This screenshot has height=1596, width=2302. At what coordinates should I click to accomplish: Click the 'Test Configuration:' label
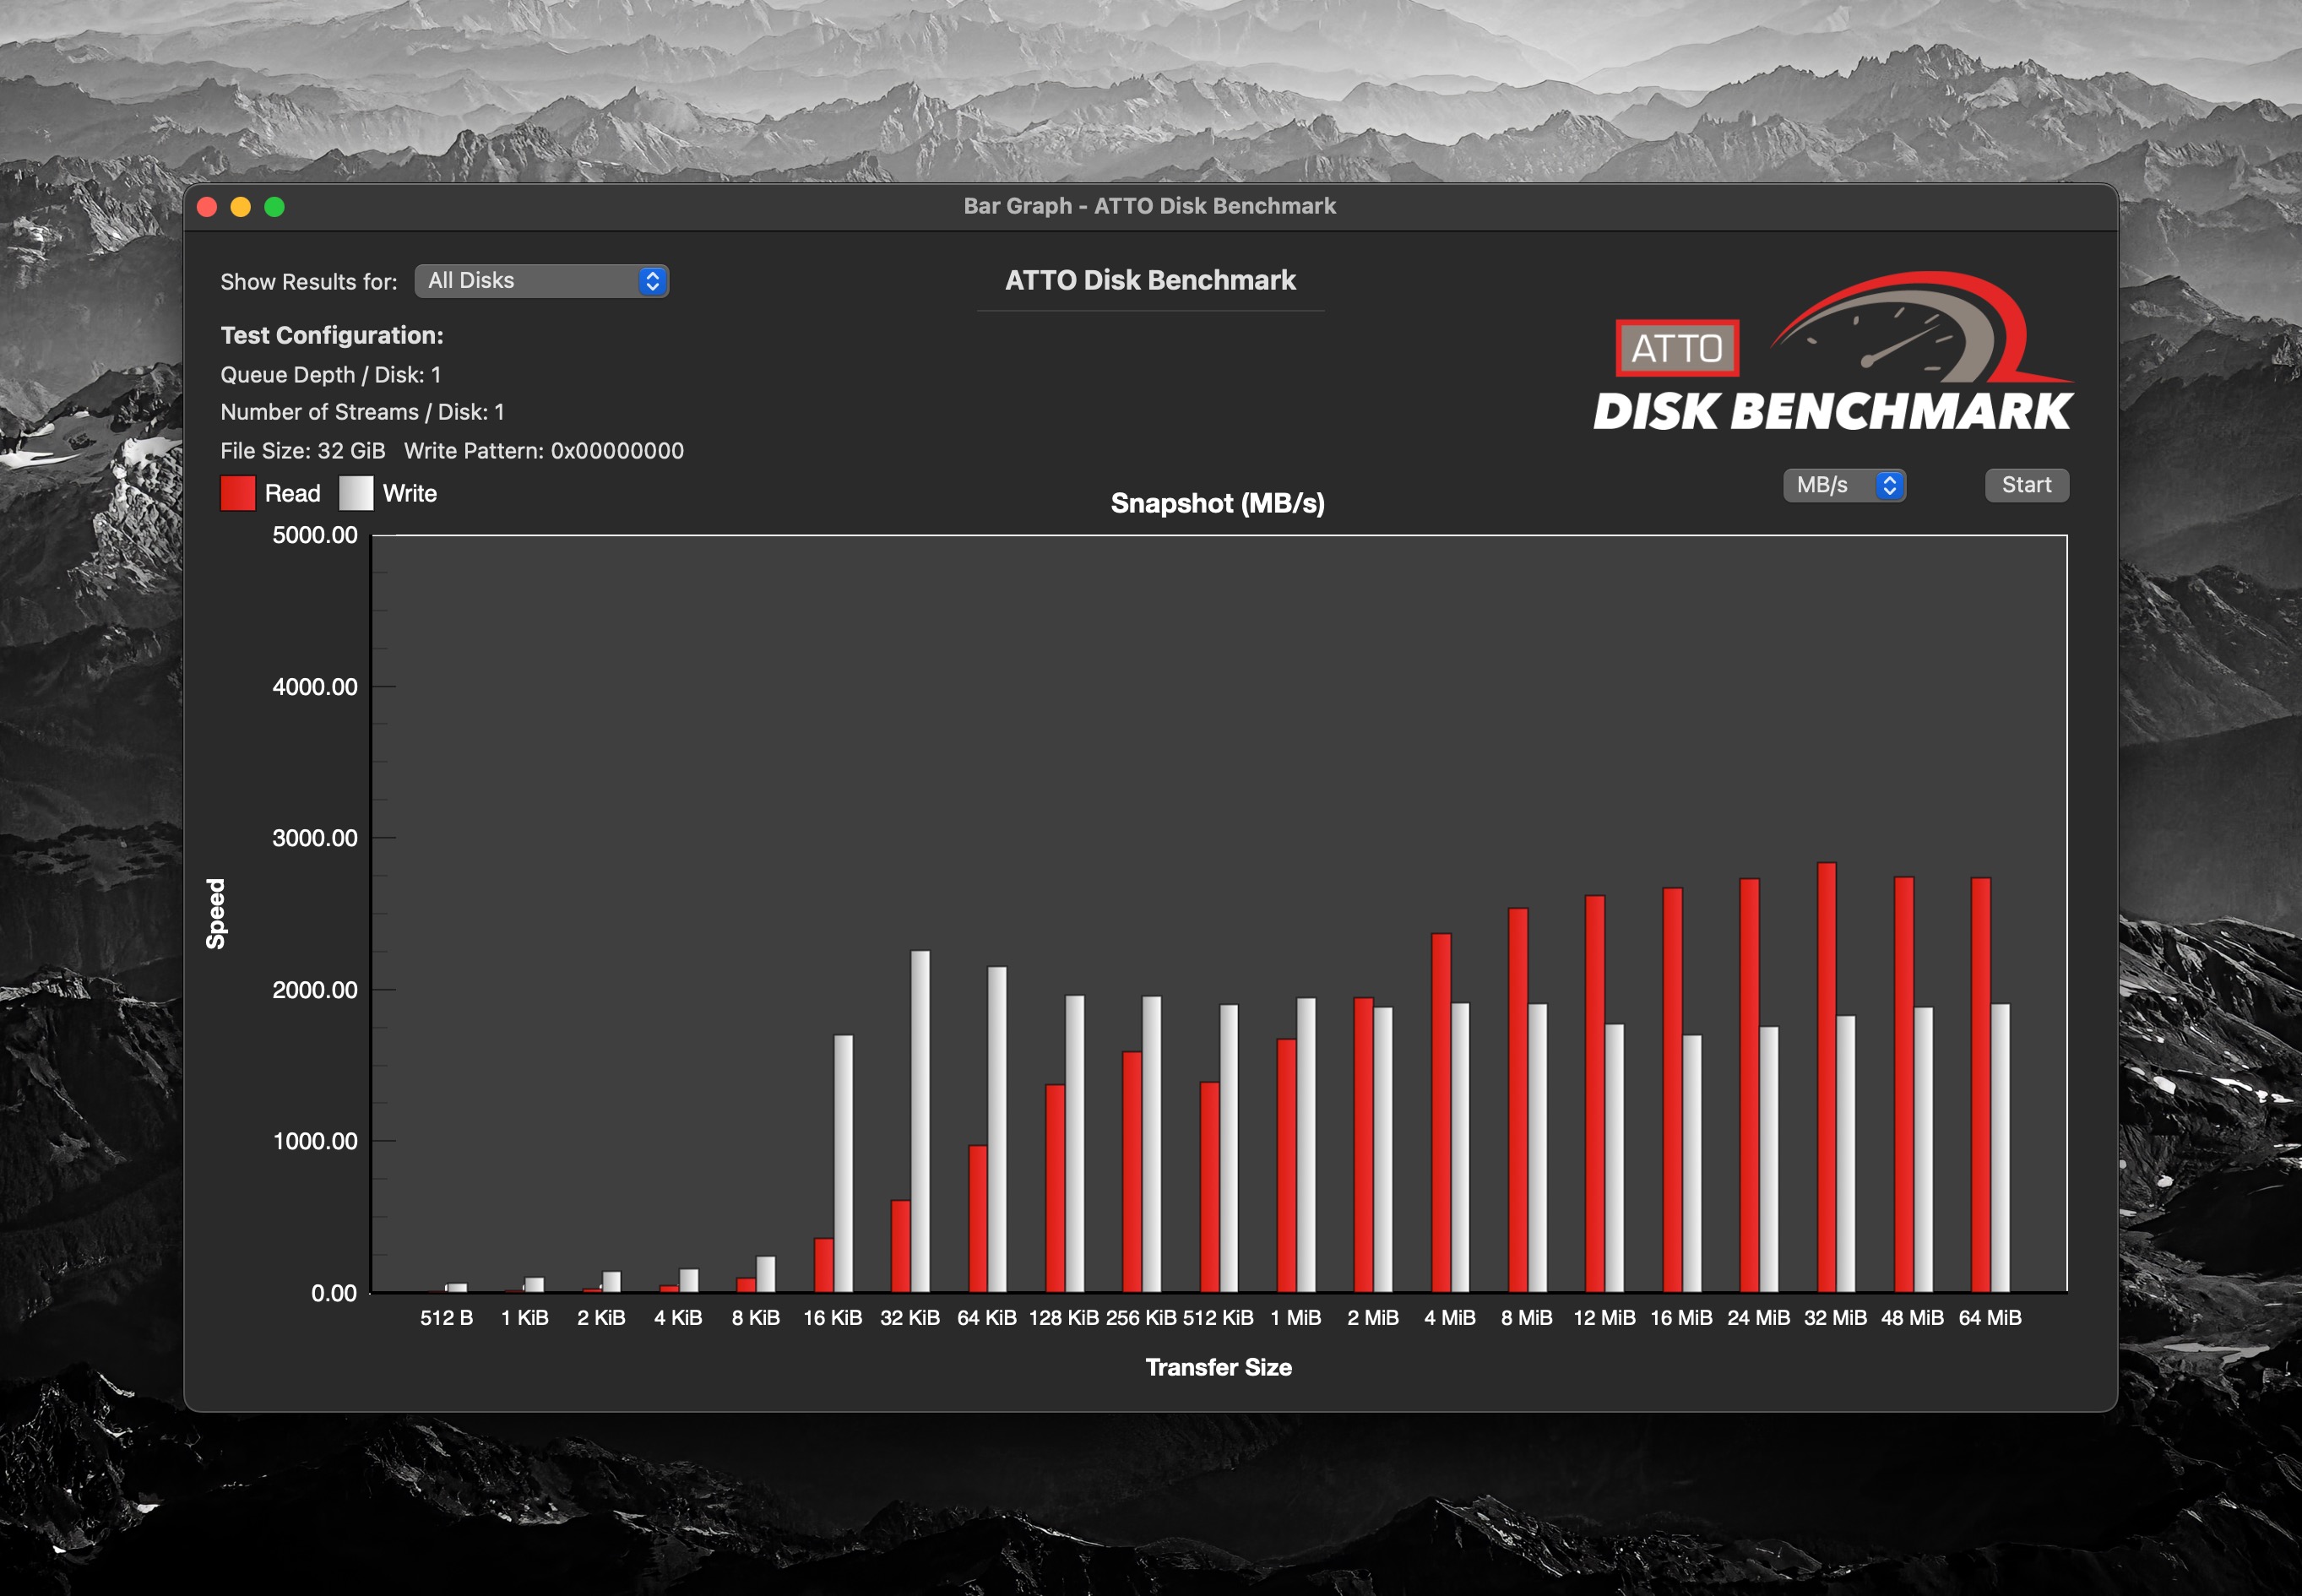(332, 335)
